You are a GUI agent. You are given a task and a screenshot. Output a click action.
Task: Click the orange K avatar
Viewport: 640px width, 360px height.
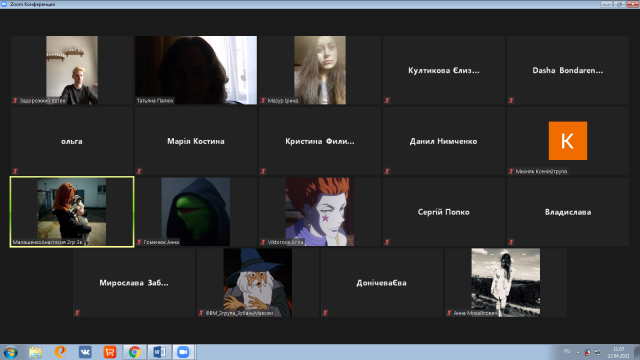click(568, 141)
